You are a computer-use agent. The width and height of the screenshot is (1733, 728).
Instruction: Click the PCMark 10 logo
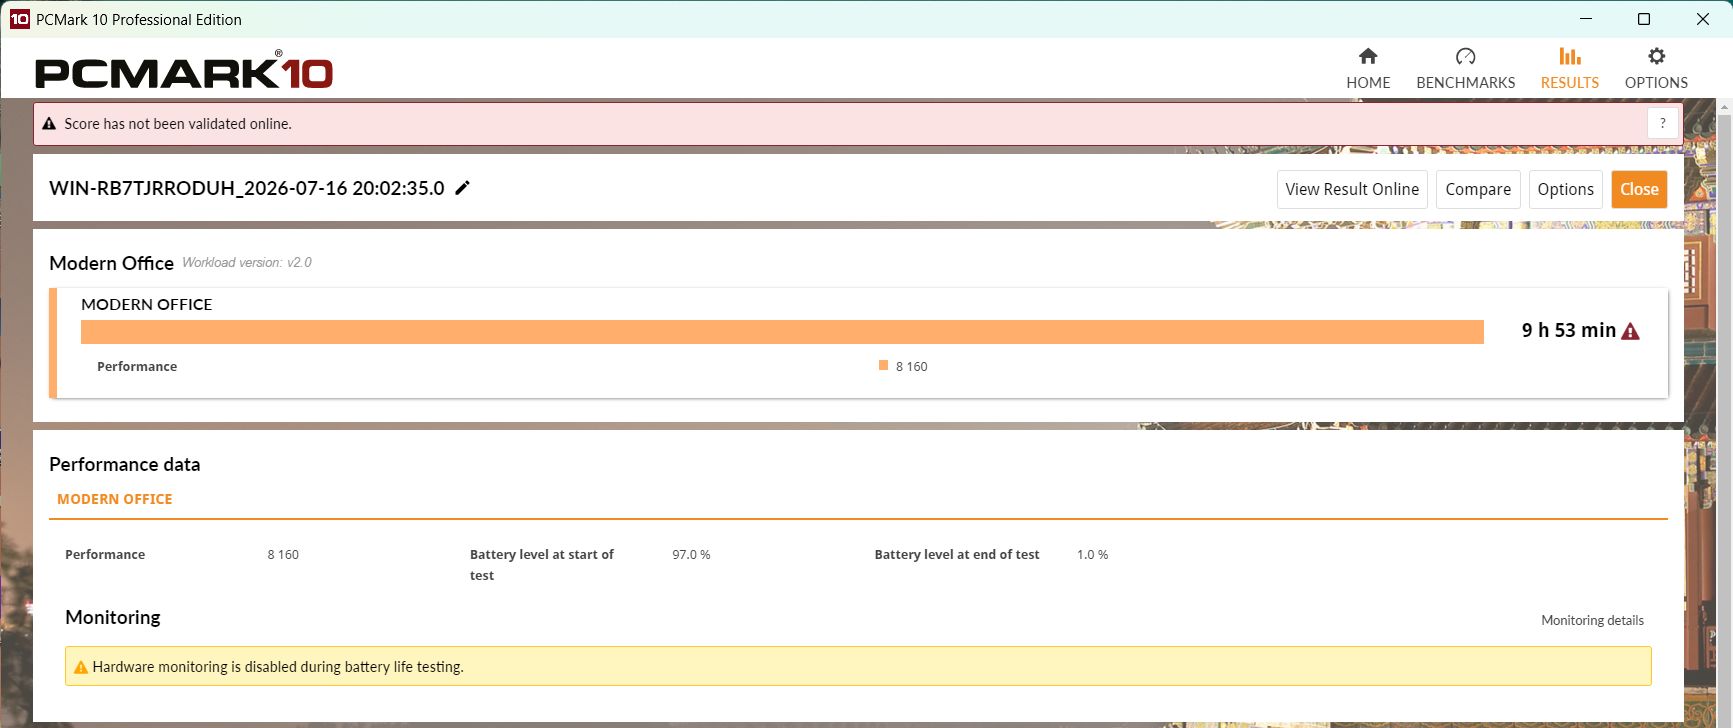183,71
